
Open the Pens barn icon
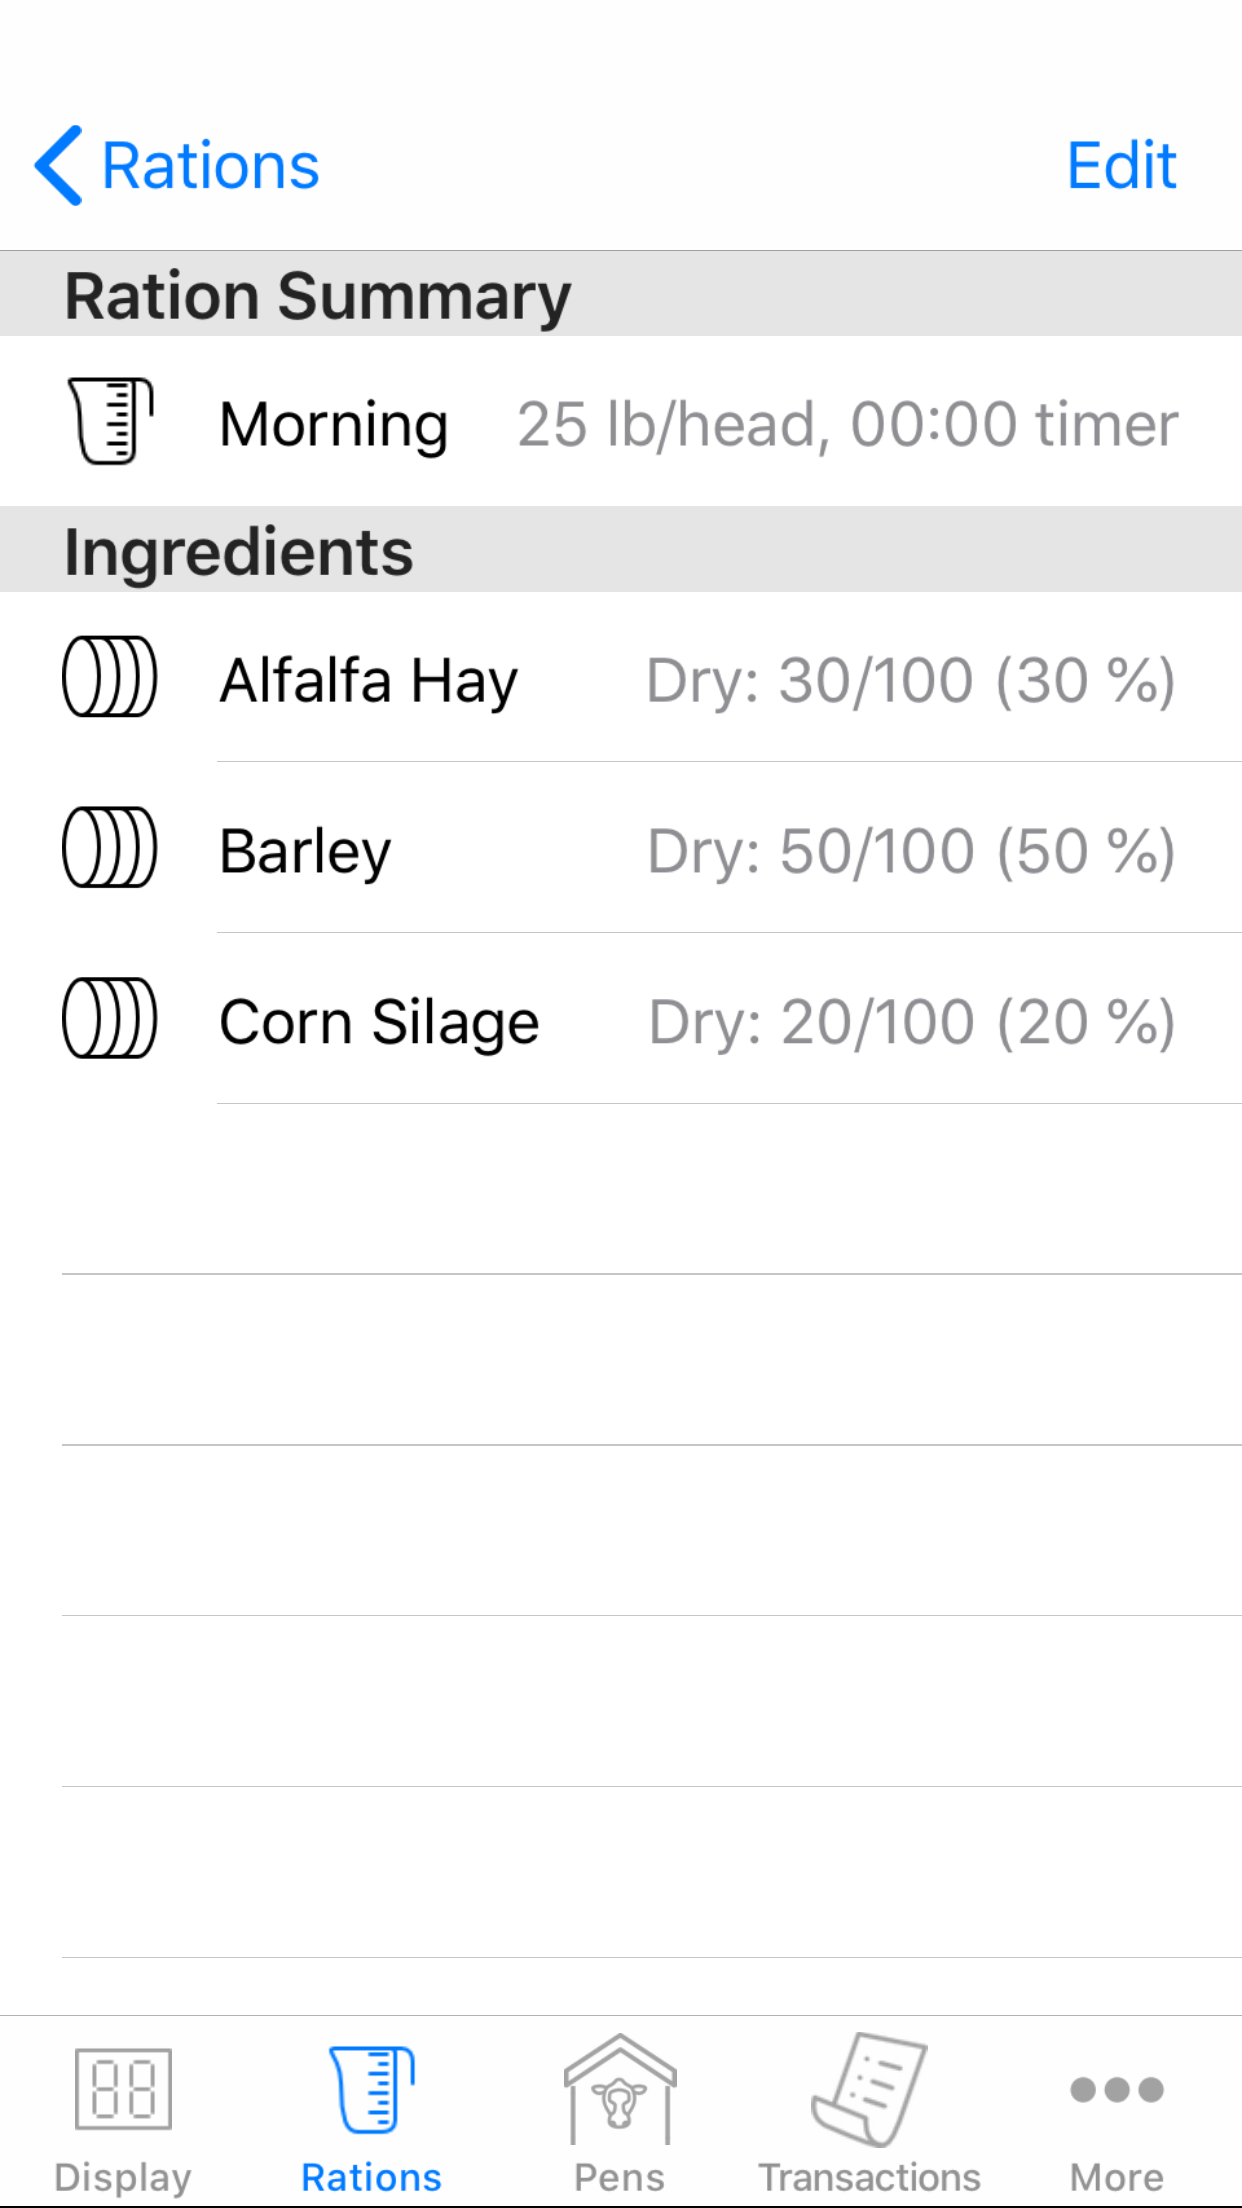click(x=620, y=2090)
